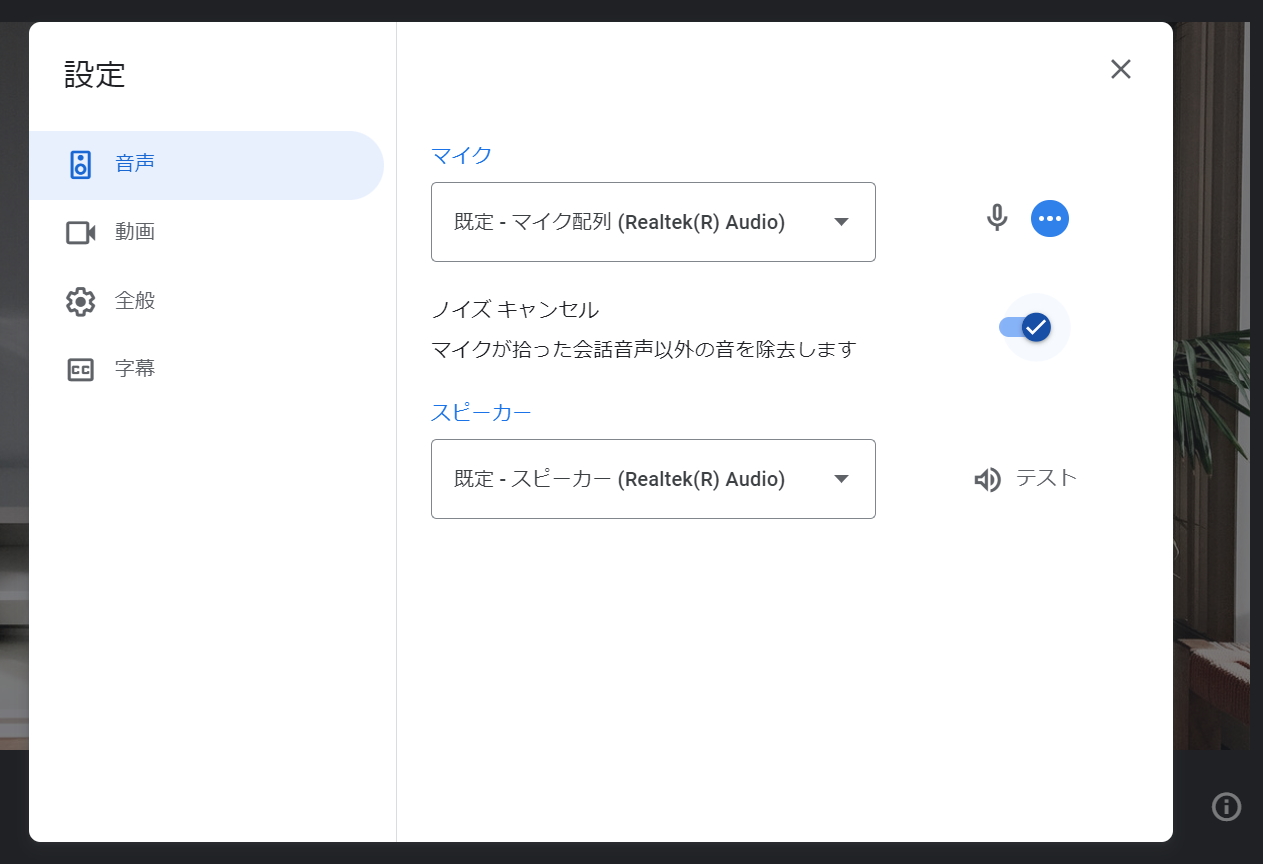1263x864 pixels.
Task: Open the info icon in the bottom corner
Action: pos(1226,807)
